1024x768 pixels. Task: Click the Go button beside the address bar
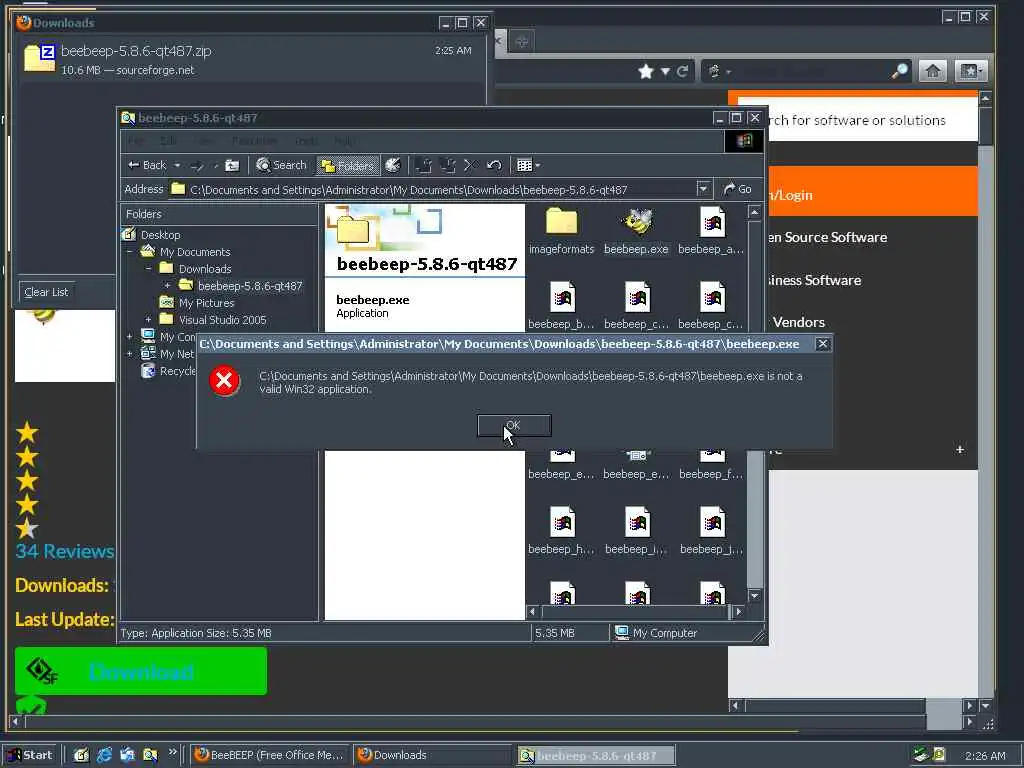[x=737, y=189]
